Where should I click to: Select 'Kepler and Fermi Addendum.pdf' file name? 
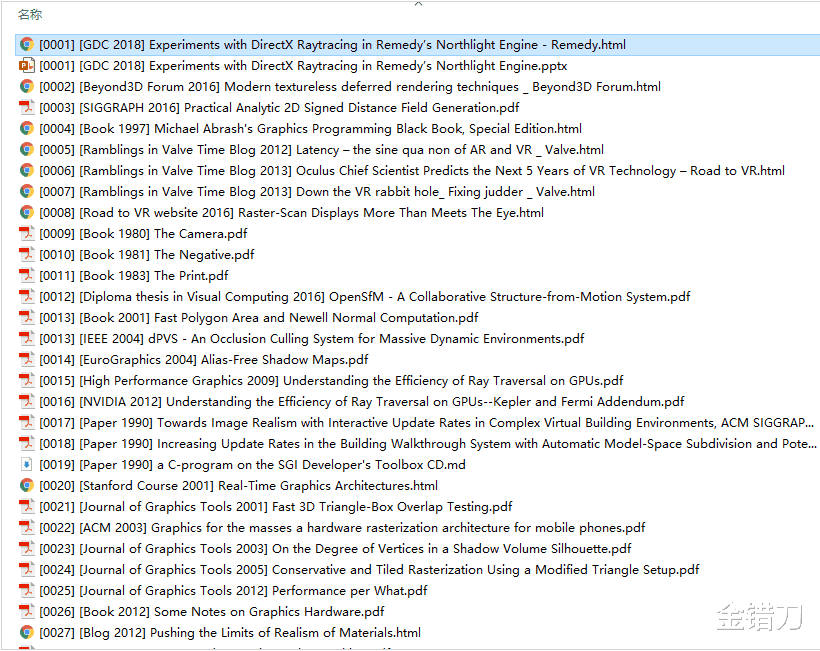(362, 401)
